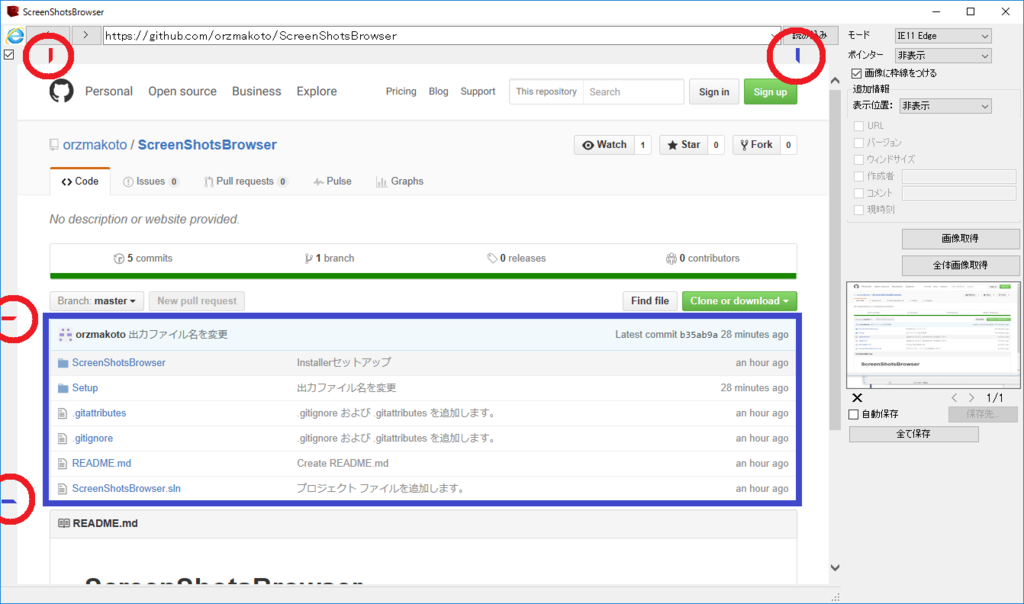Switch to the Pull requests tab
The height and width of the screenshot is (604, 1024).
[x=246, y=182]
